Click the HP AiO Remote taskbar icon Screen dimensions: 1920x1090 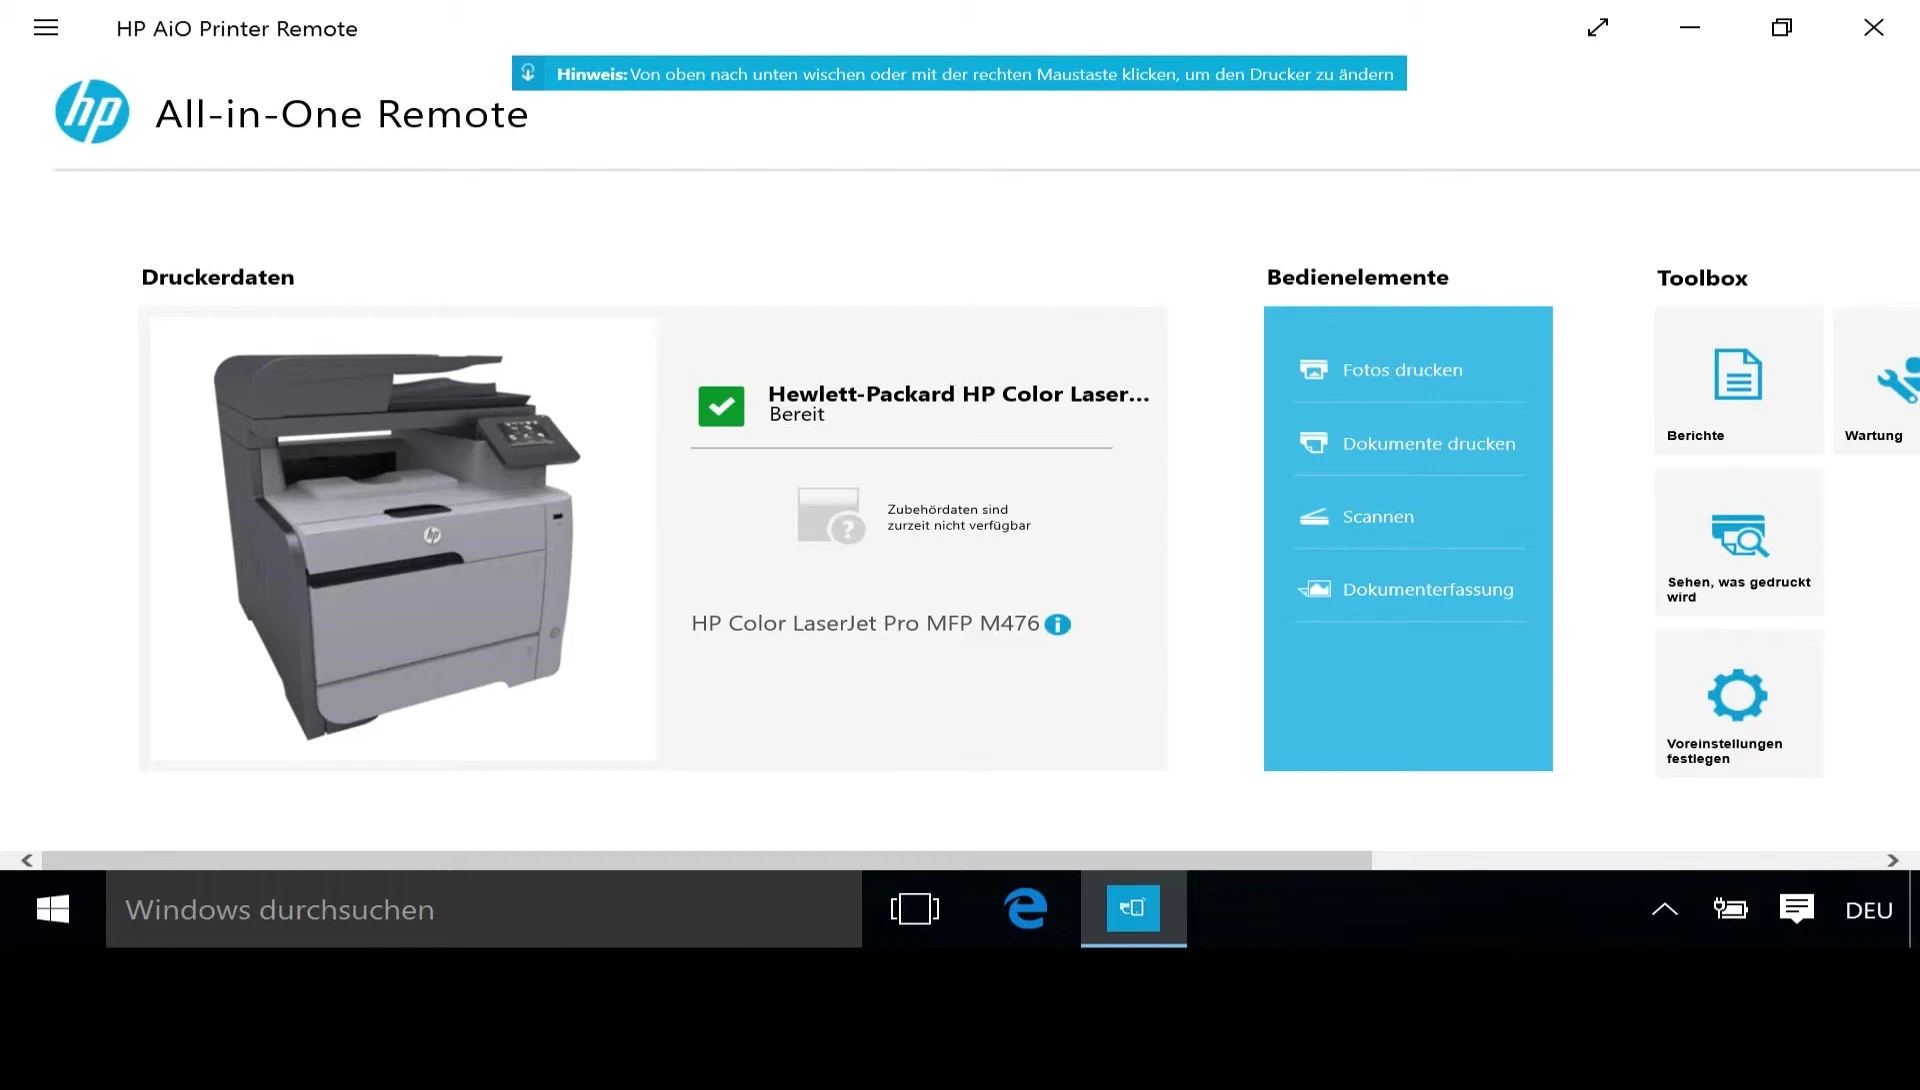(x=1133, y=909)
